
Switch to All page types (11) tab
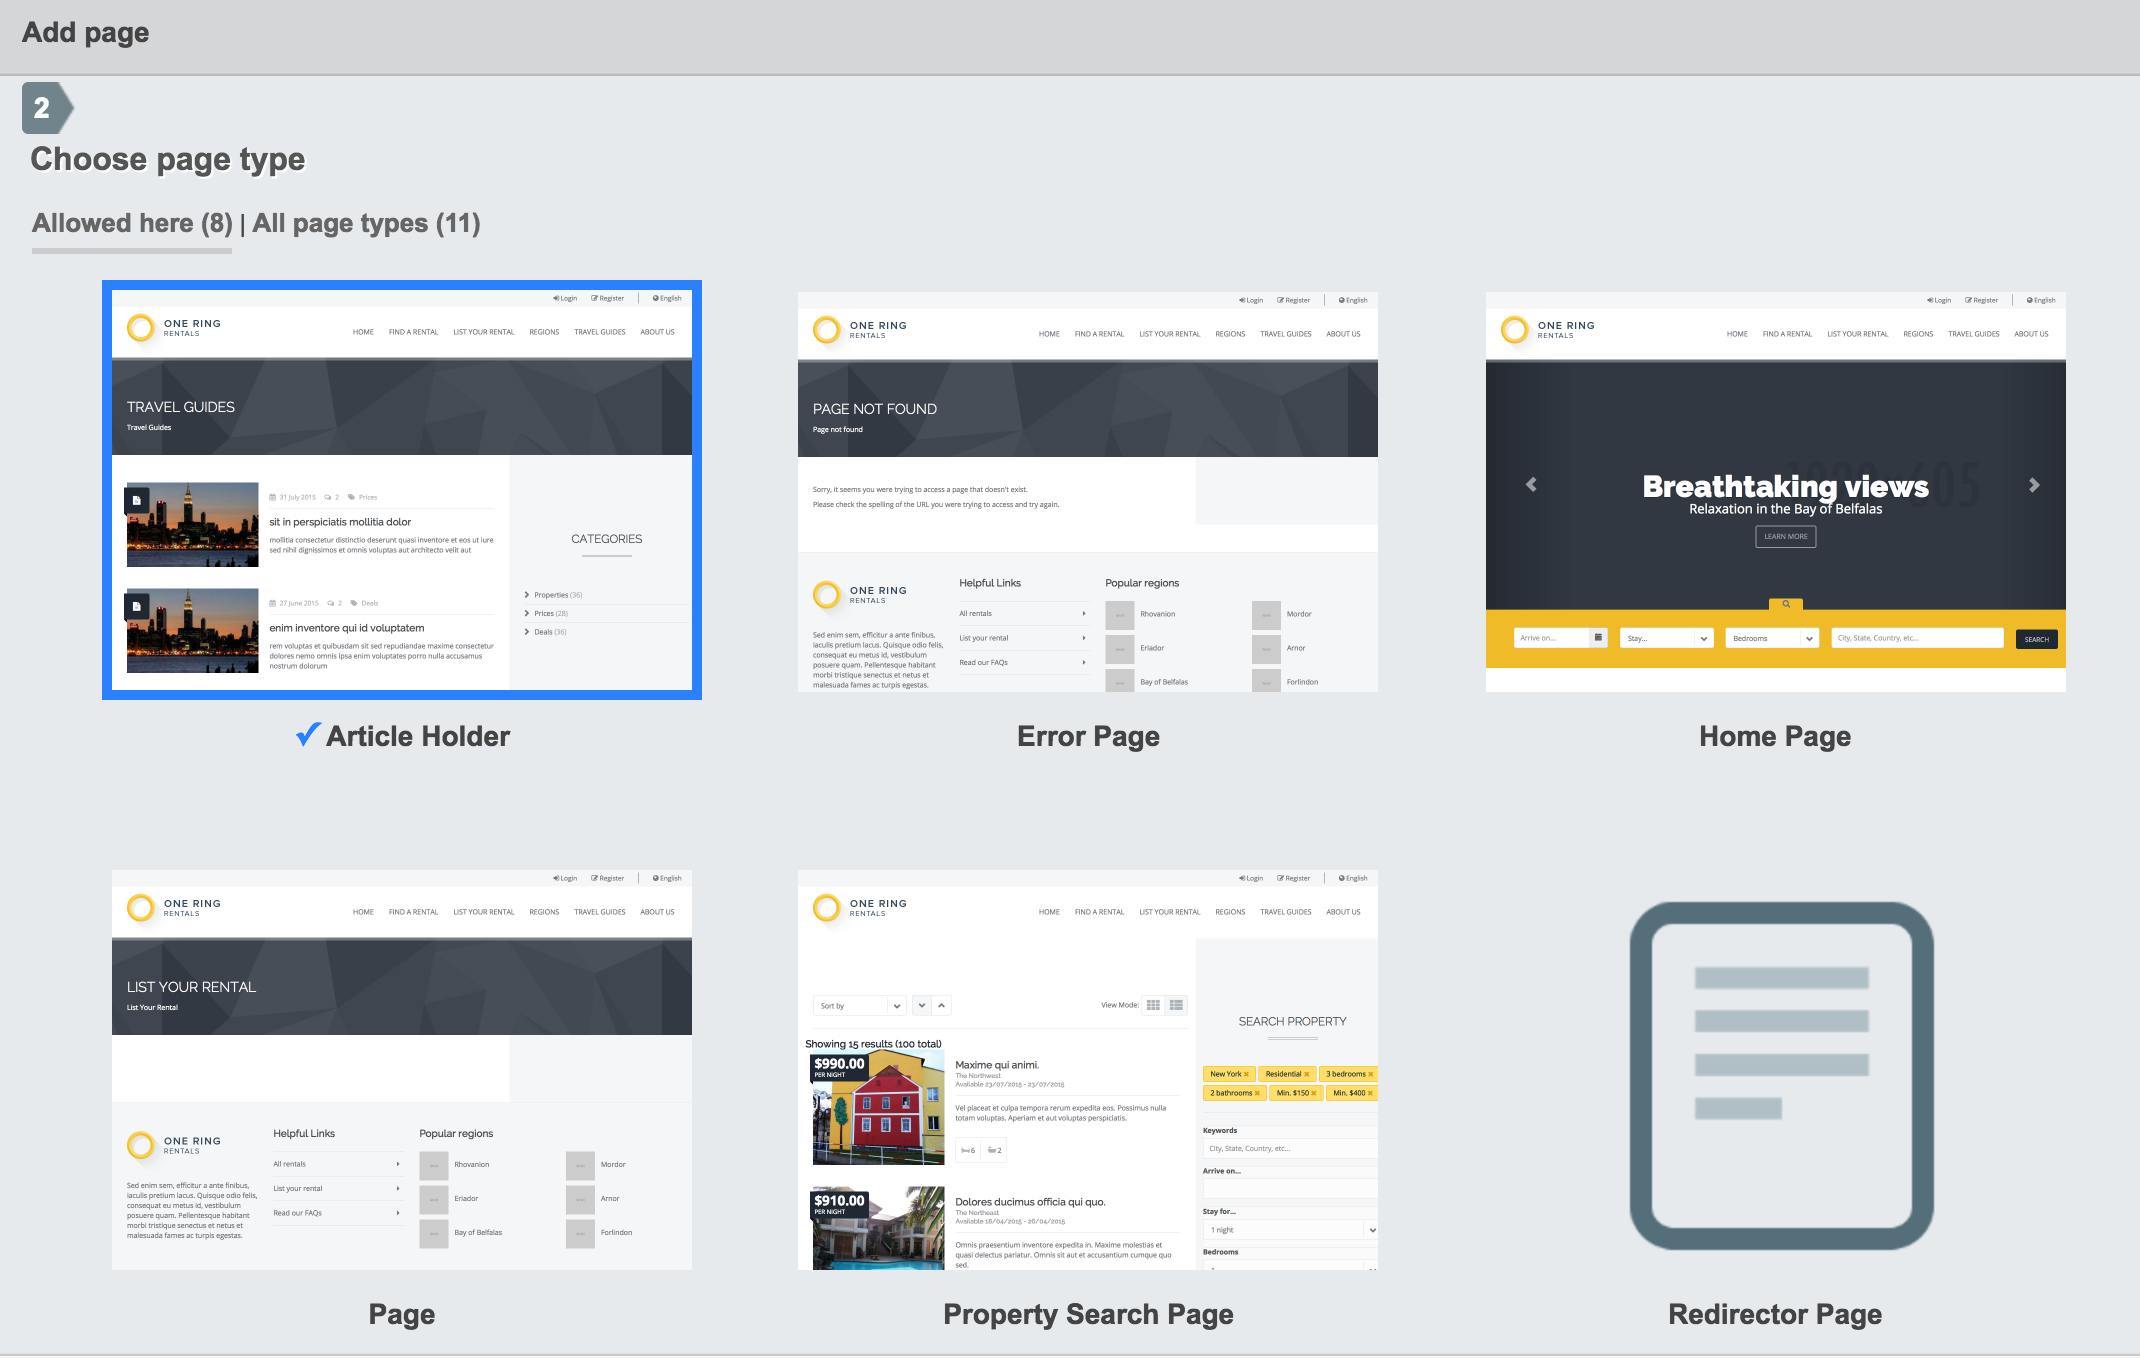366,223
